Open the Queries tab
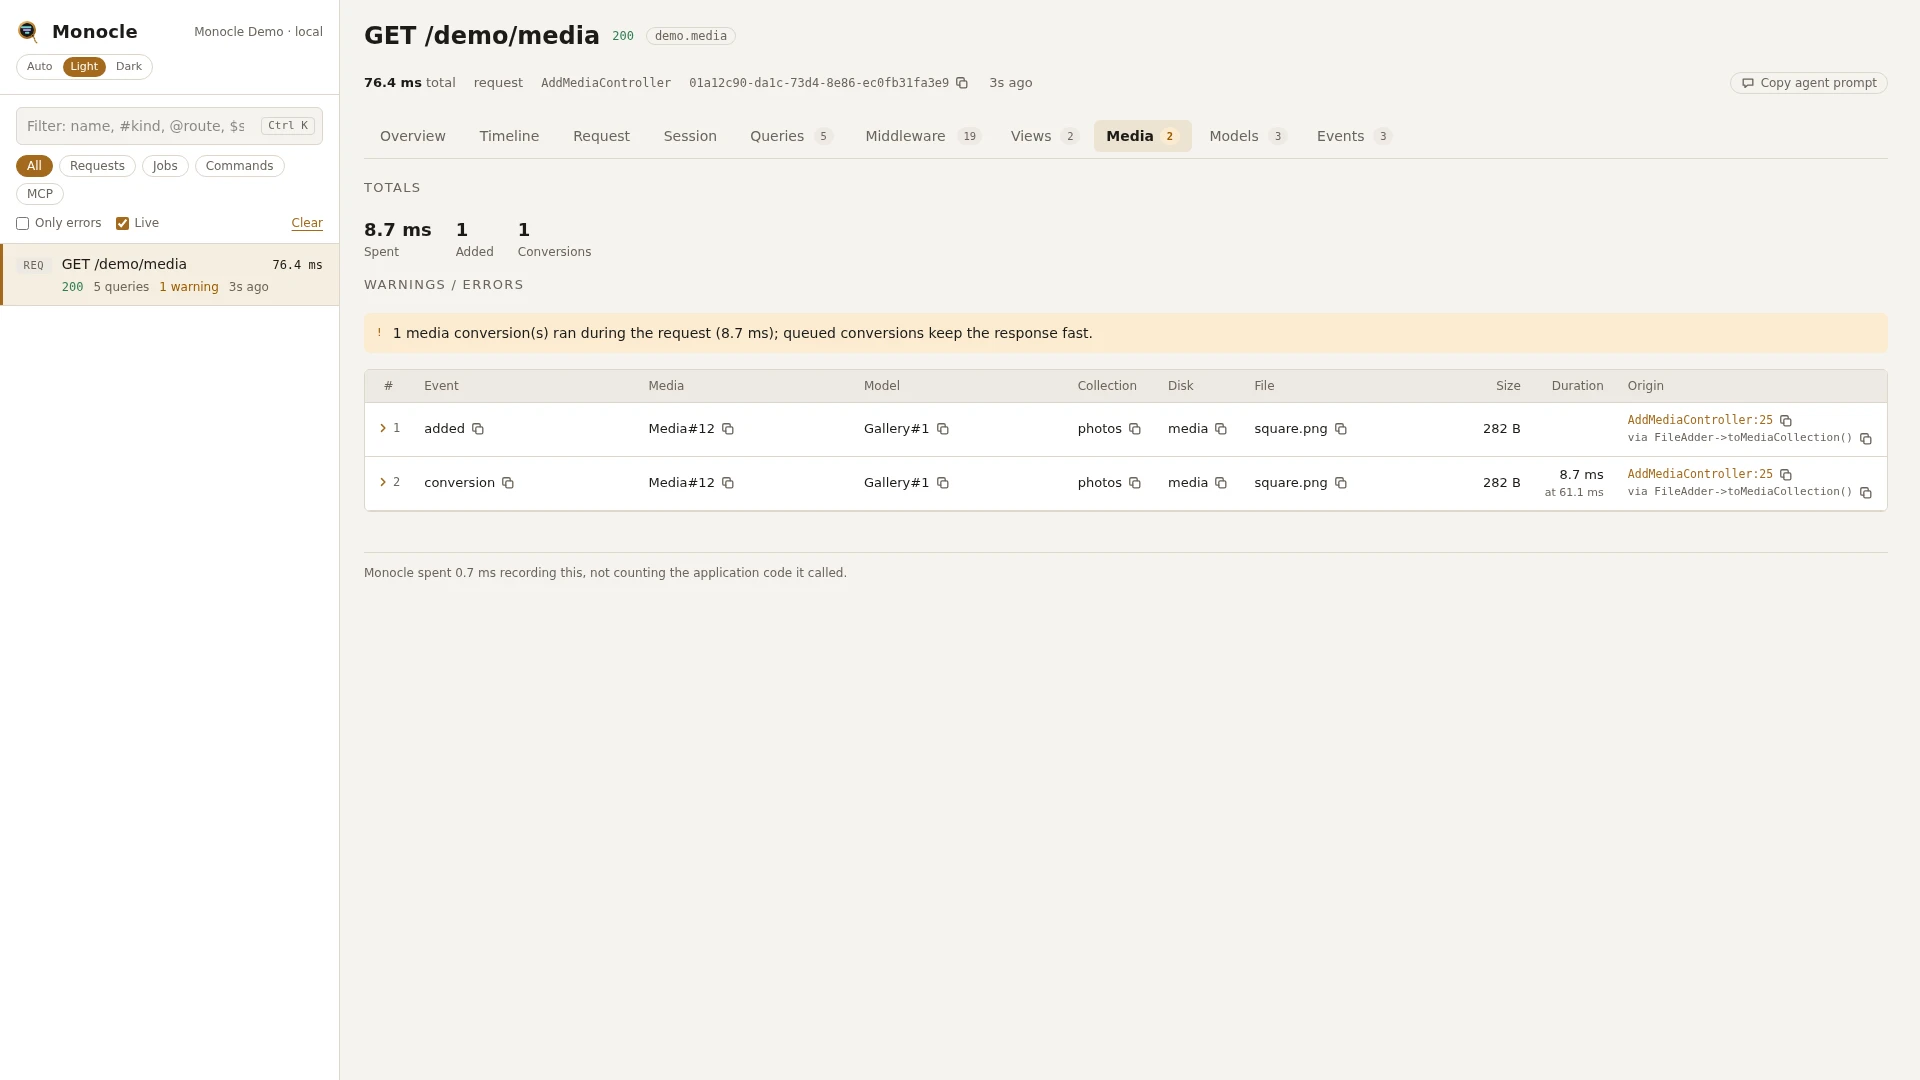 [791, 136]
